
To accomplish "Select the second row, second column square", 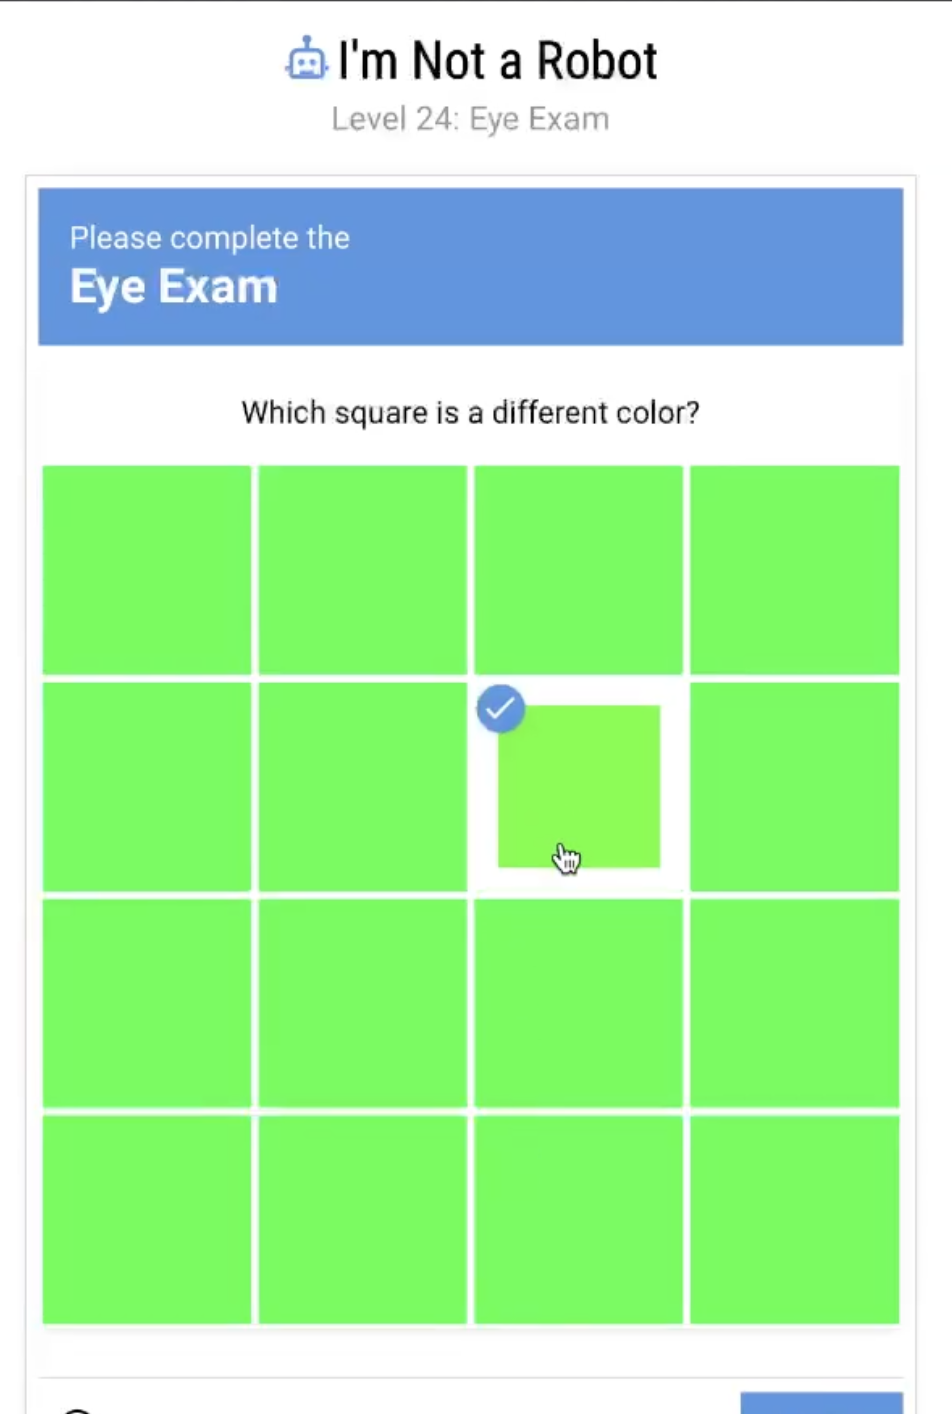I will [363, 786].
